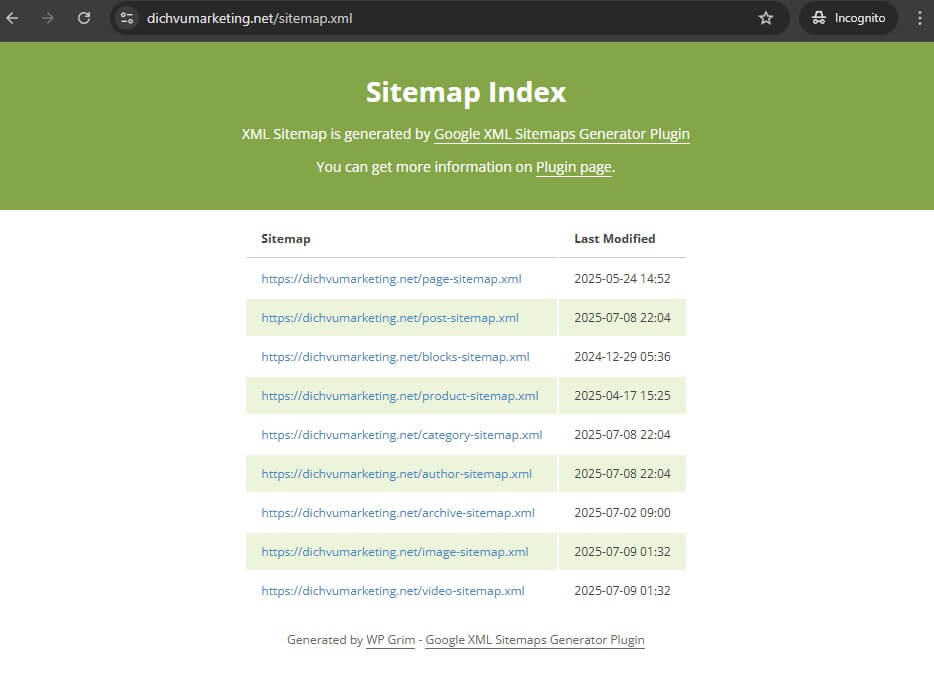Open Chrome three-dot menu

(x=920, y=18)
